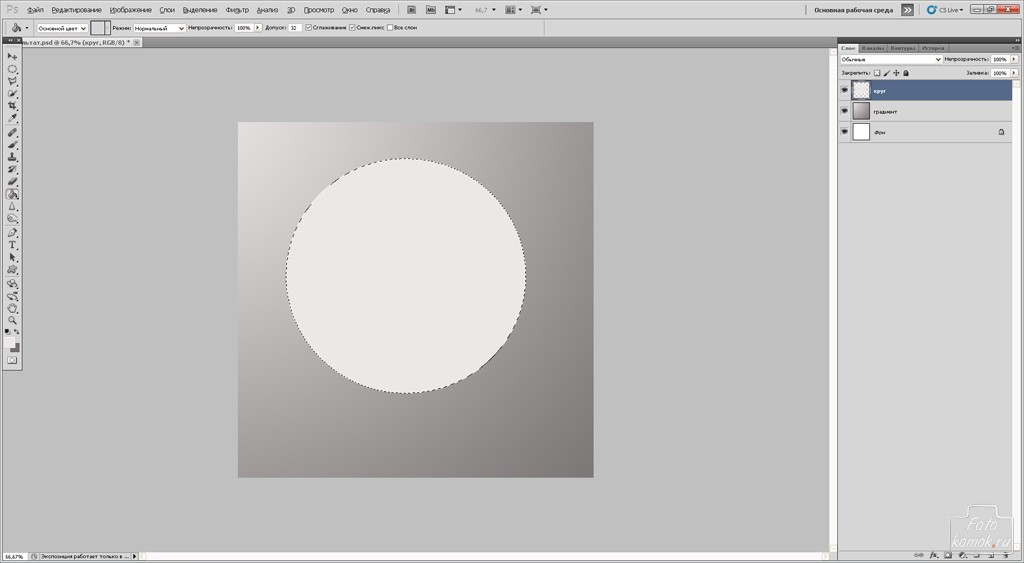Open the layer Непрозрачность slider arrow
This screenshot has height=563, width=1024.
[x=1014, y=59]
